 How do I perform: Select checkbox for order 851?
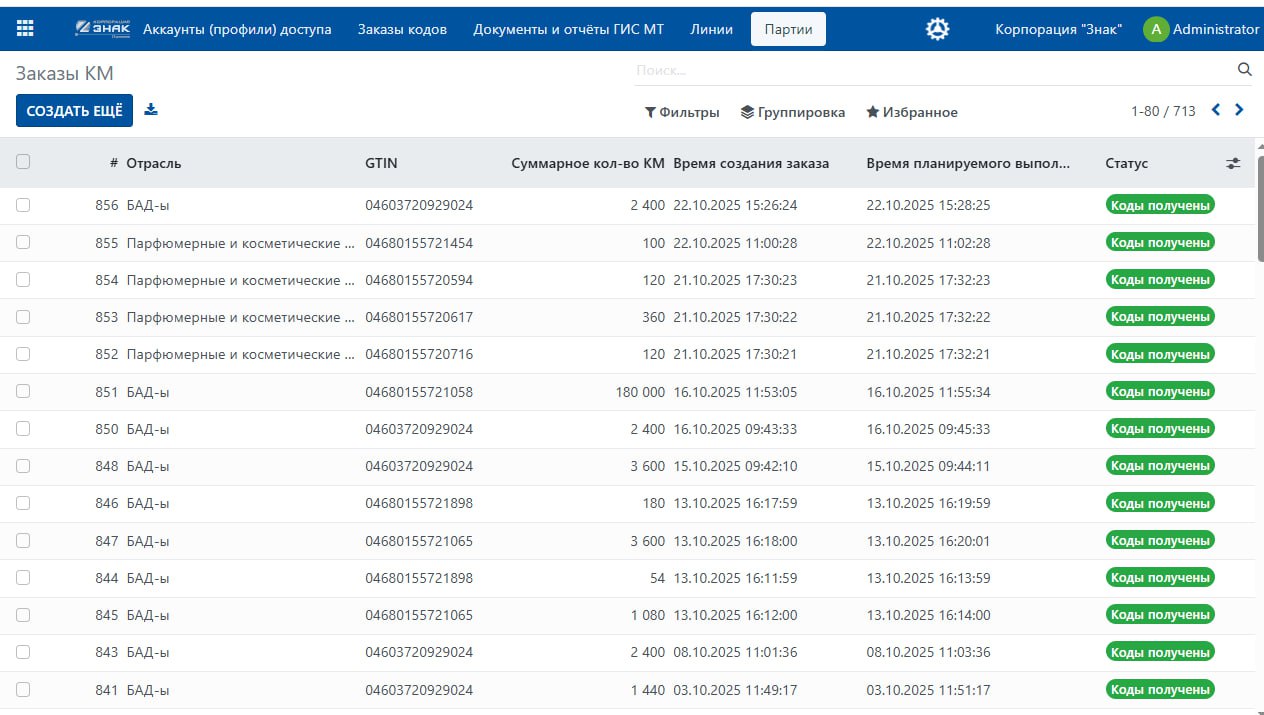point(23,392)
